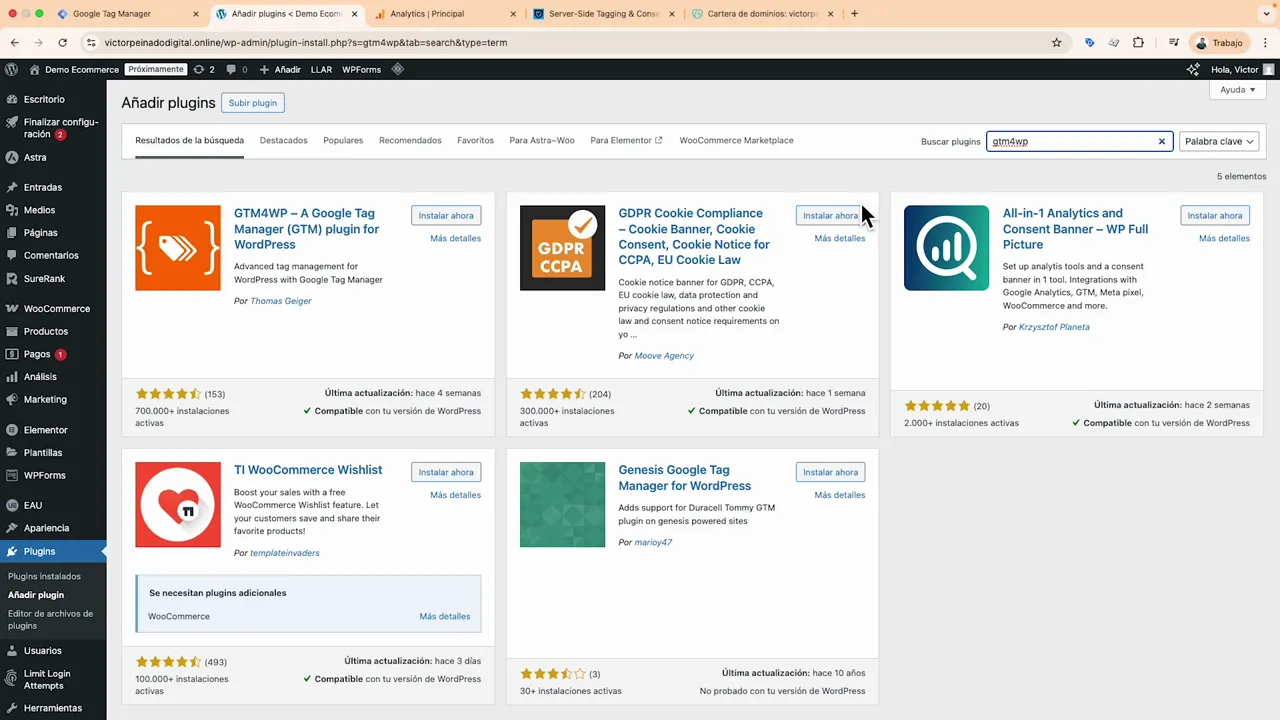1280x720 pixels.
Task: Open comments via the speech bubble icon
Action: 231,69
